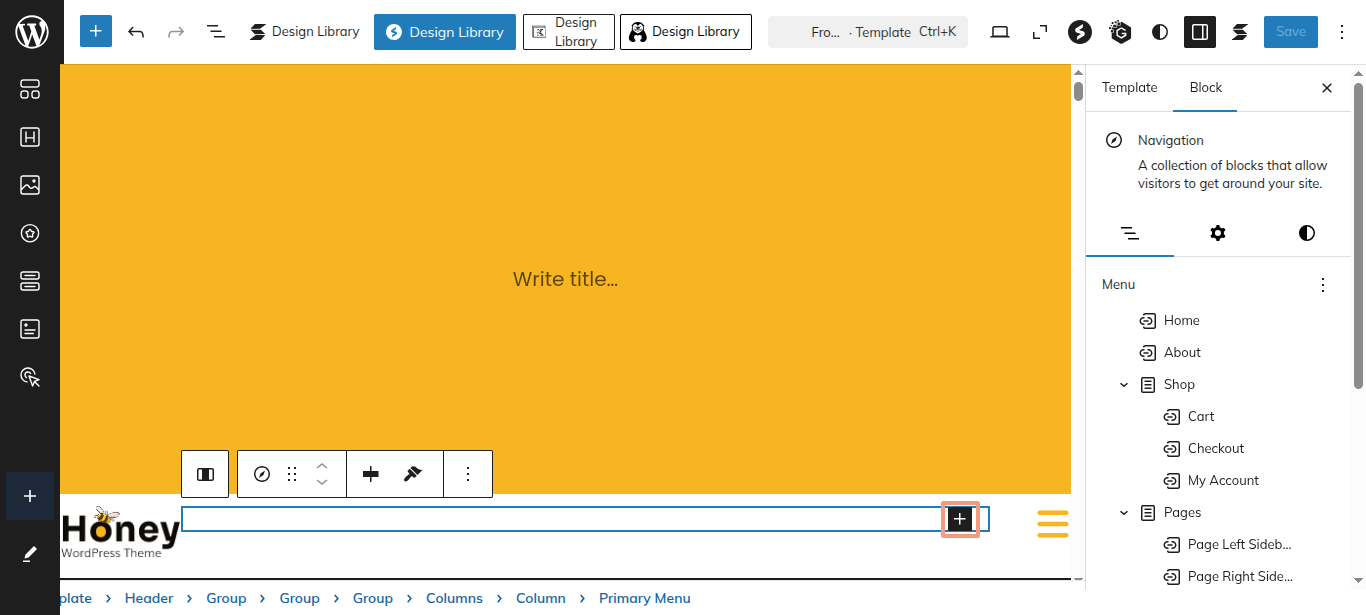Select Columns in the breadcrumb

pyautogui.click(x=454, y=598)
